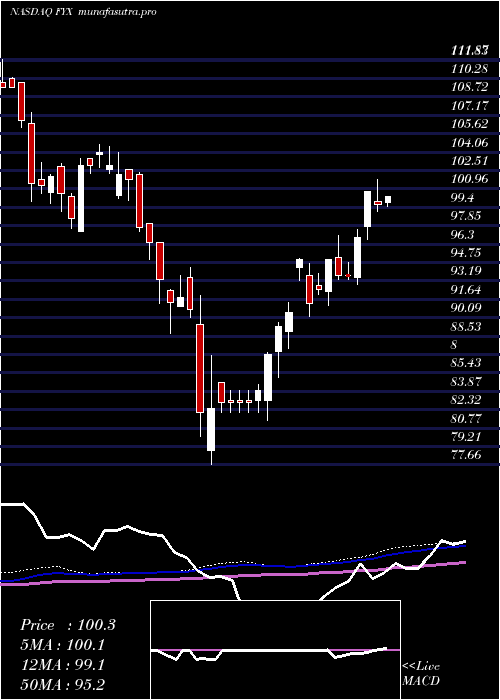Screen dimensions: 500x700
Task: Click the 12MA : 99.1 readout
Action: [62, 665]
